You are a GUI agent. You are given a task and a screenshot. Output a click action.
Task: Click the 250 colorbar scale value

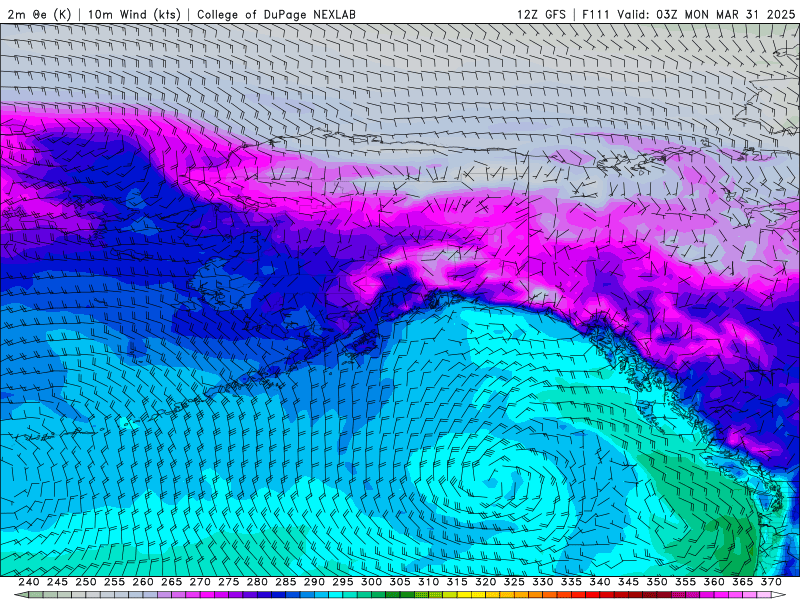[86, 582]
